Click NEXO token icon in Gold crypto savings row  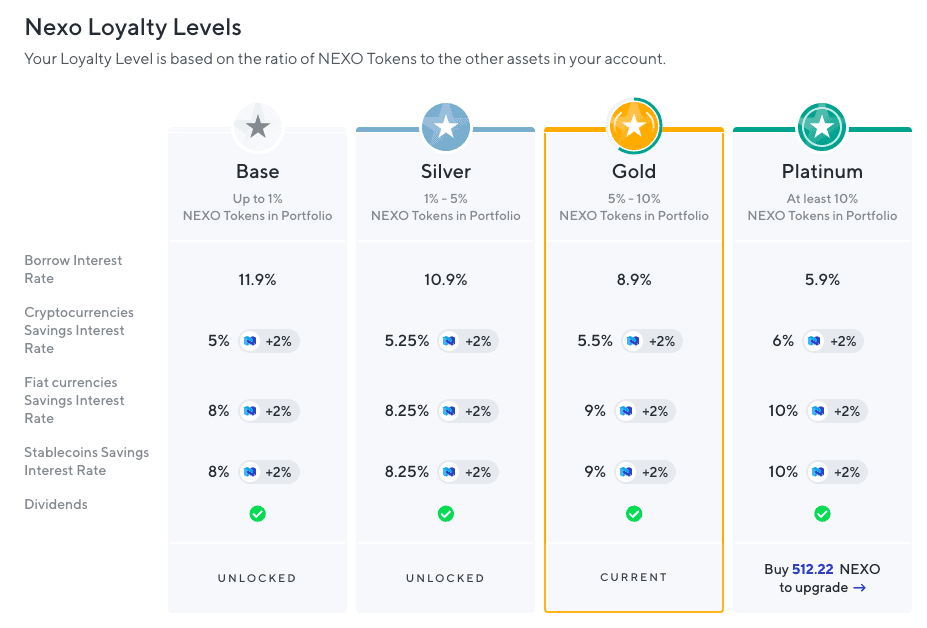click(x=634, y=341)
